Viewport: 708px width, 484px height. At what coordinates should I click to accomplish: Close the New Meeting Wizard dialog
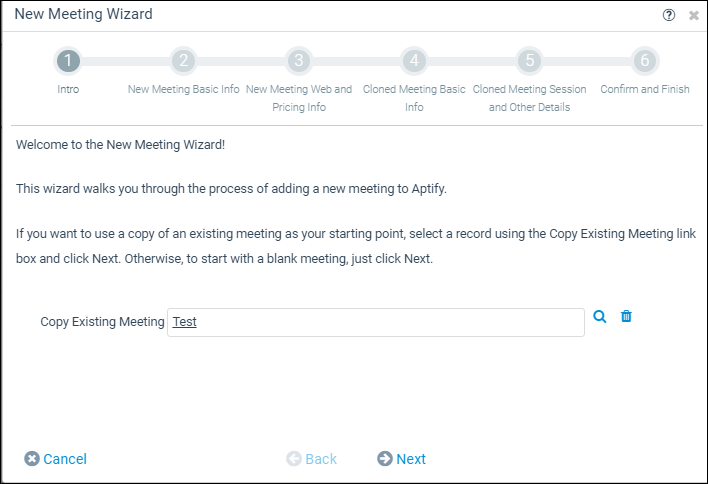click(x=694, y=16)
